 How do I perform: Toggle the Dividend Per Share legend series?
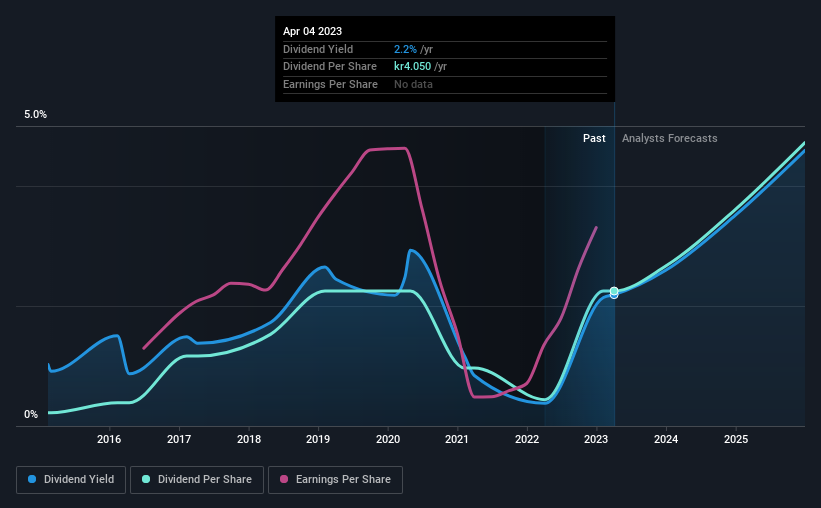[197, 480]
